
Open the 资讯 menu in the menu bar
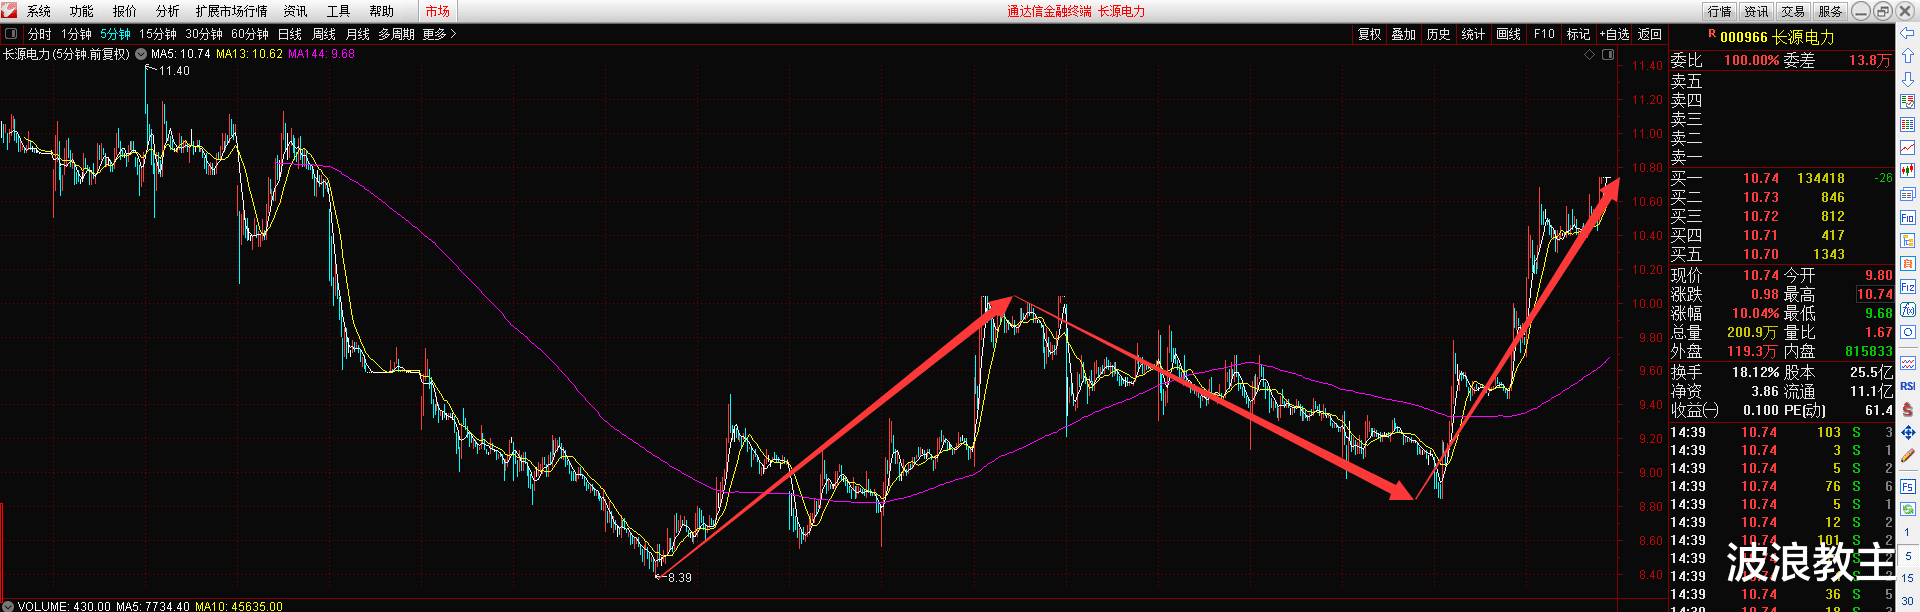click(x=295, y=11)
